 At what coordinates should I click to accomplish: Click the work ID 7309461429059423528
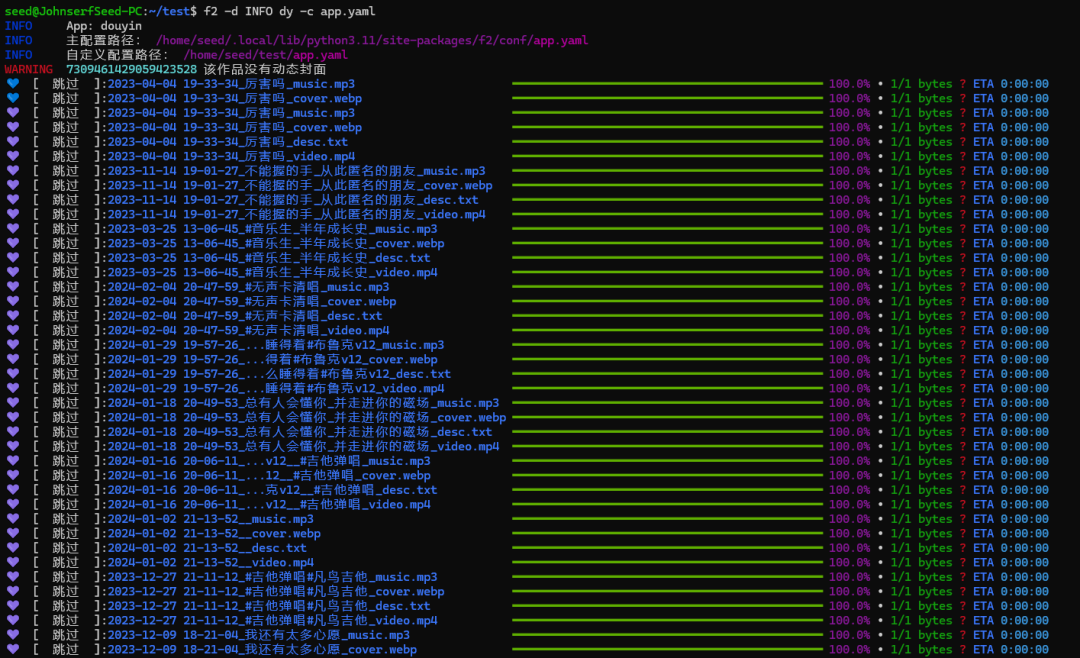point(131,69)
